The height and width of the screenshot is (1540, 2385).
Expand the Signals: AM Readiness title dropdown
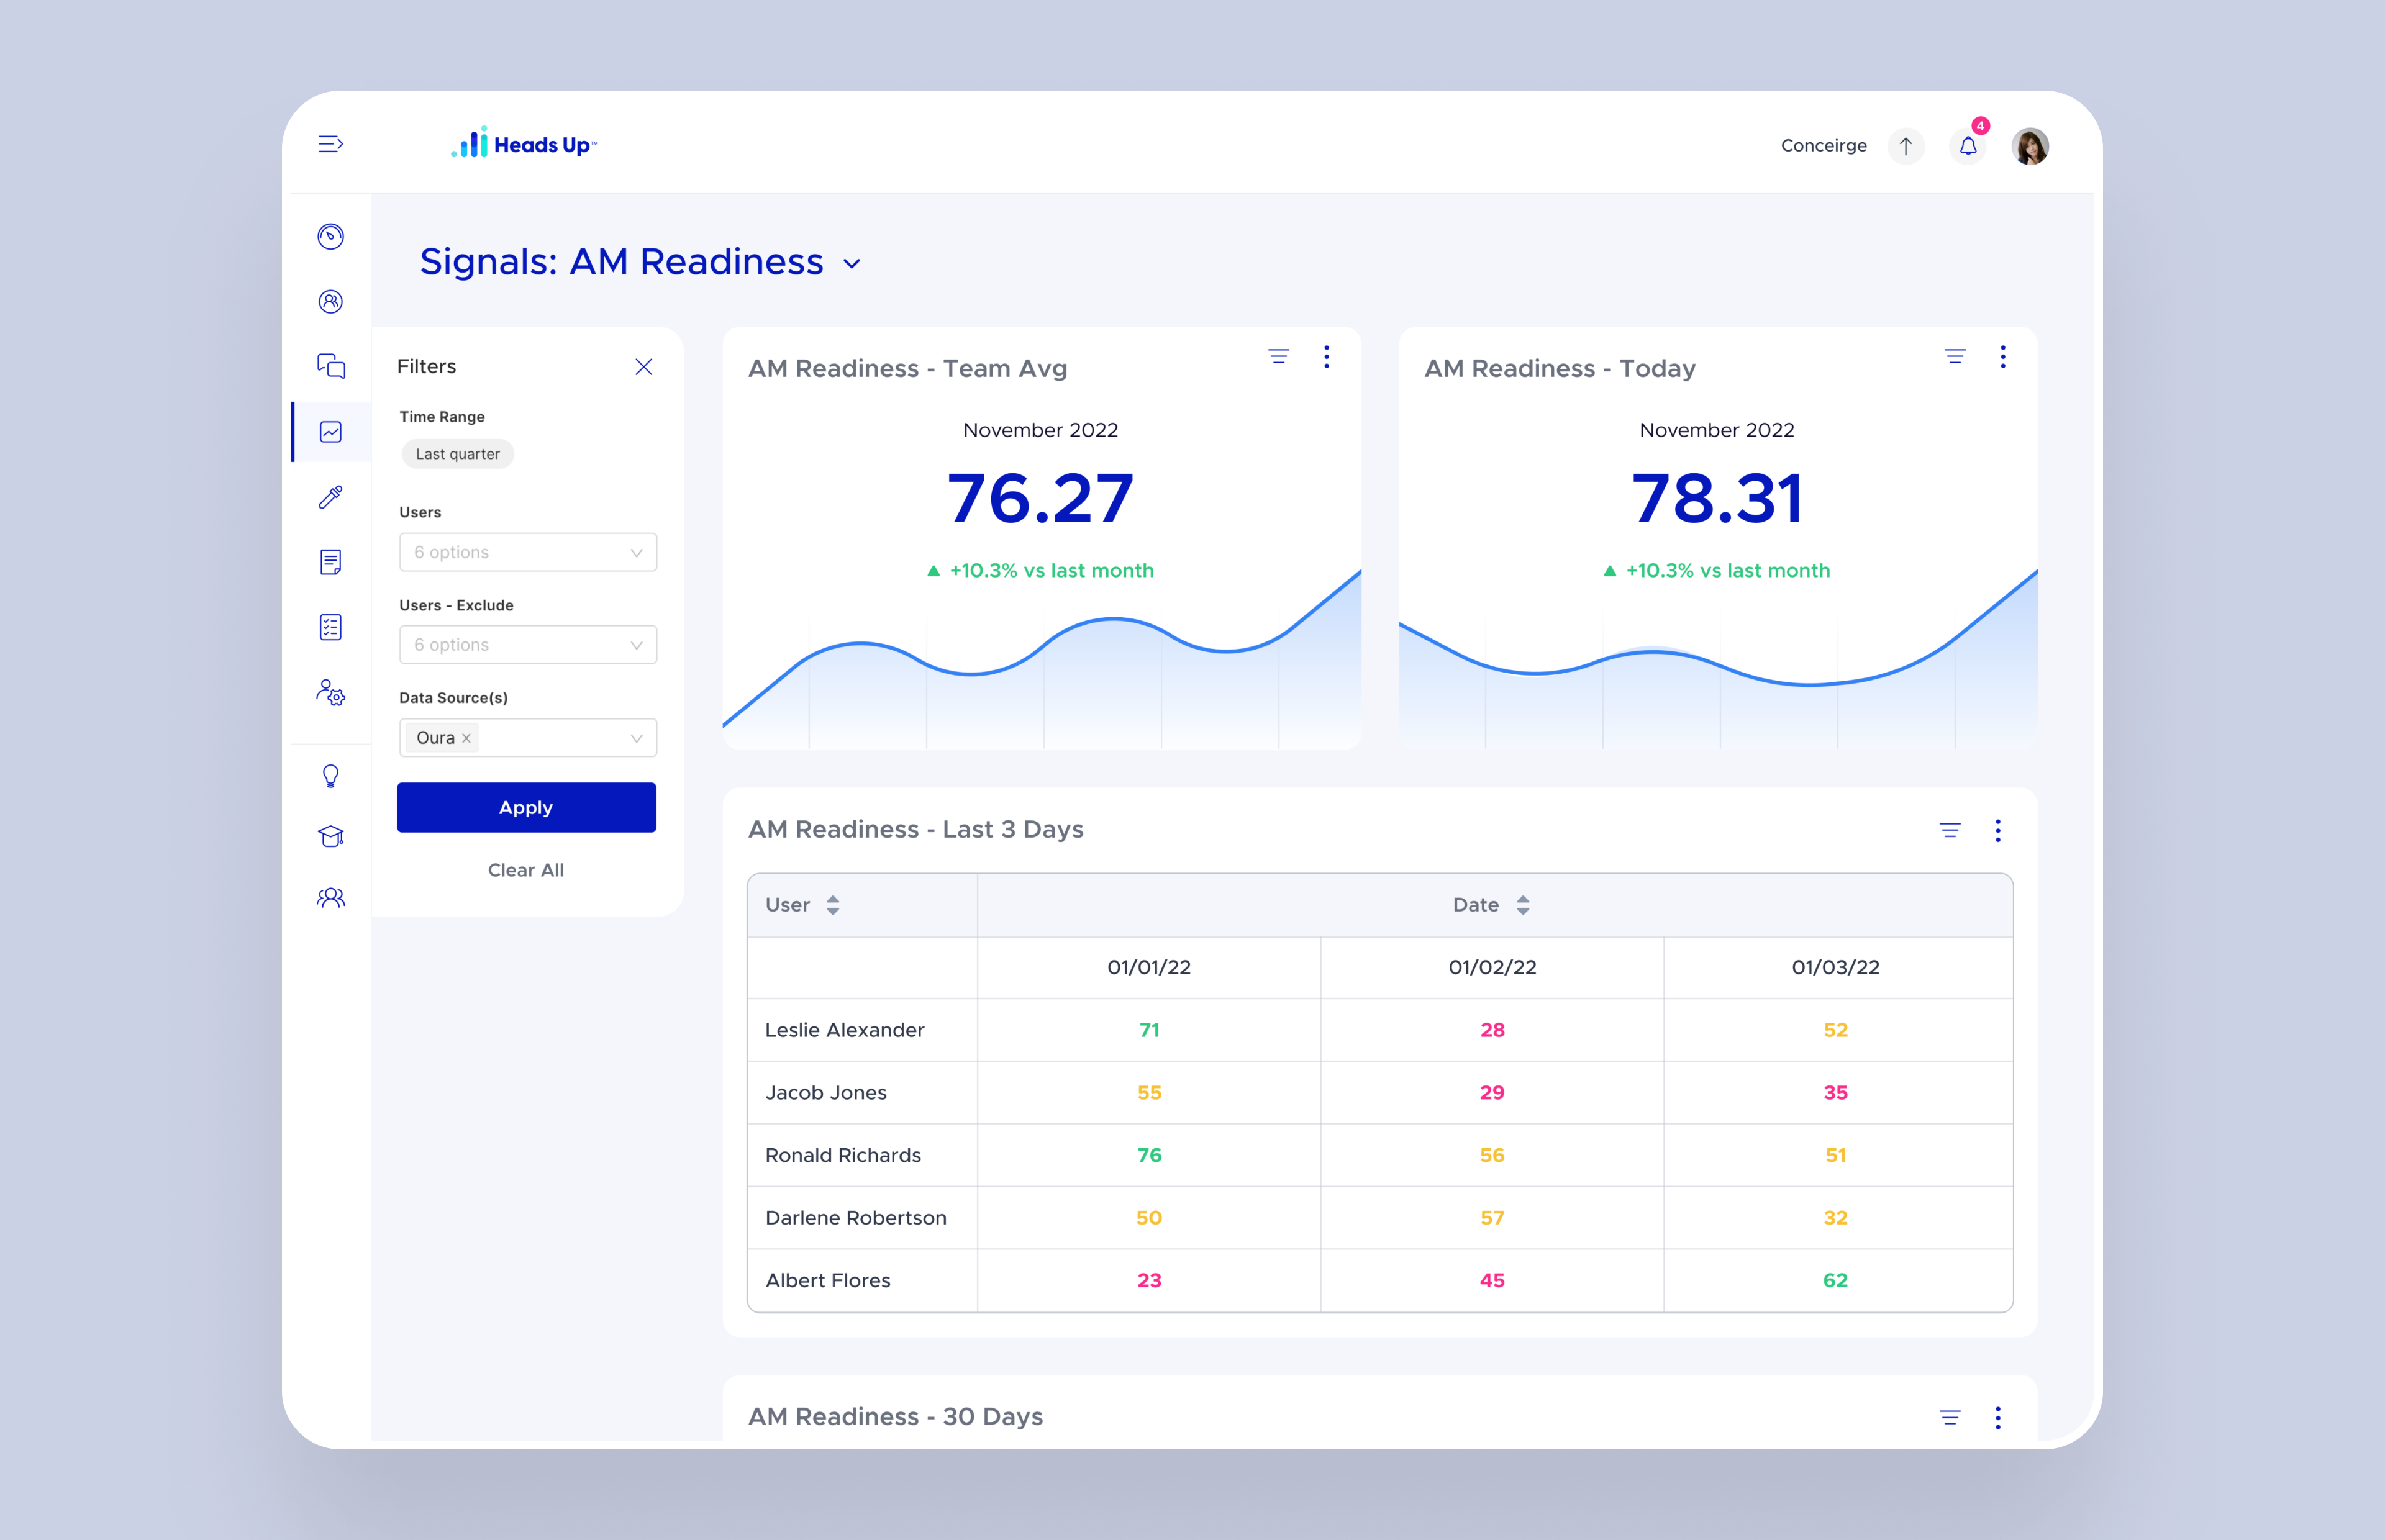[852, 264]
